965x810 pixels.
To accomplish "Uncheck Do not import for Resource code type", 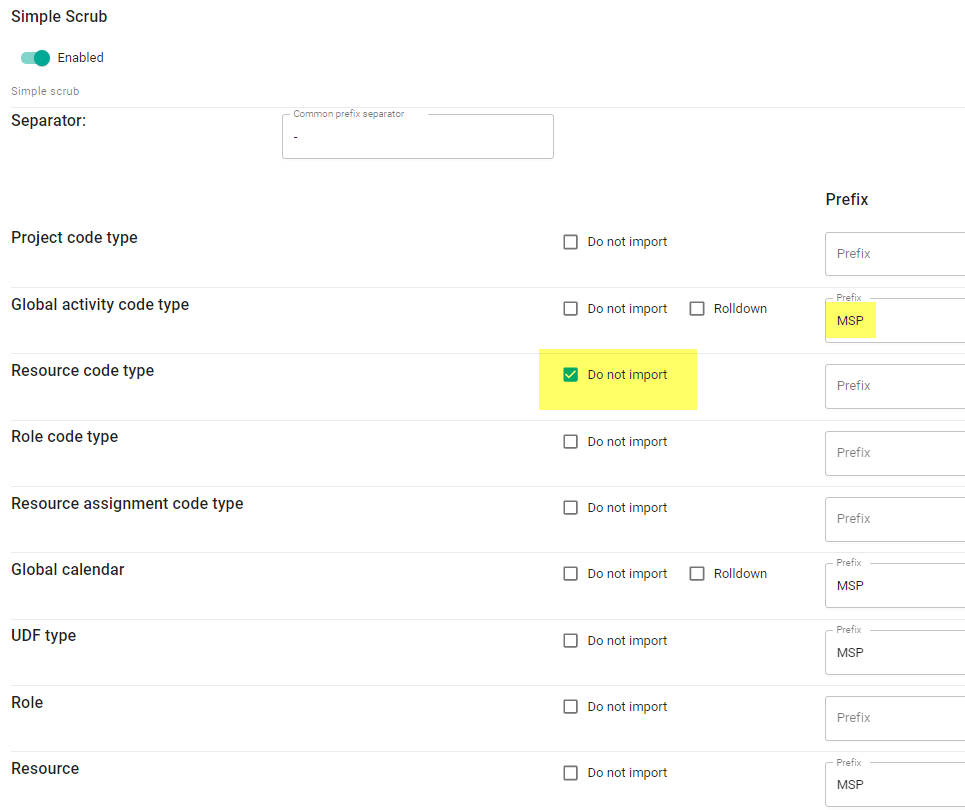I will (x=571, y=375).
